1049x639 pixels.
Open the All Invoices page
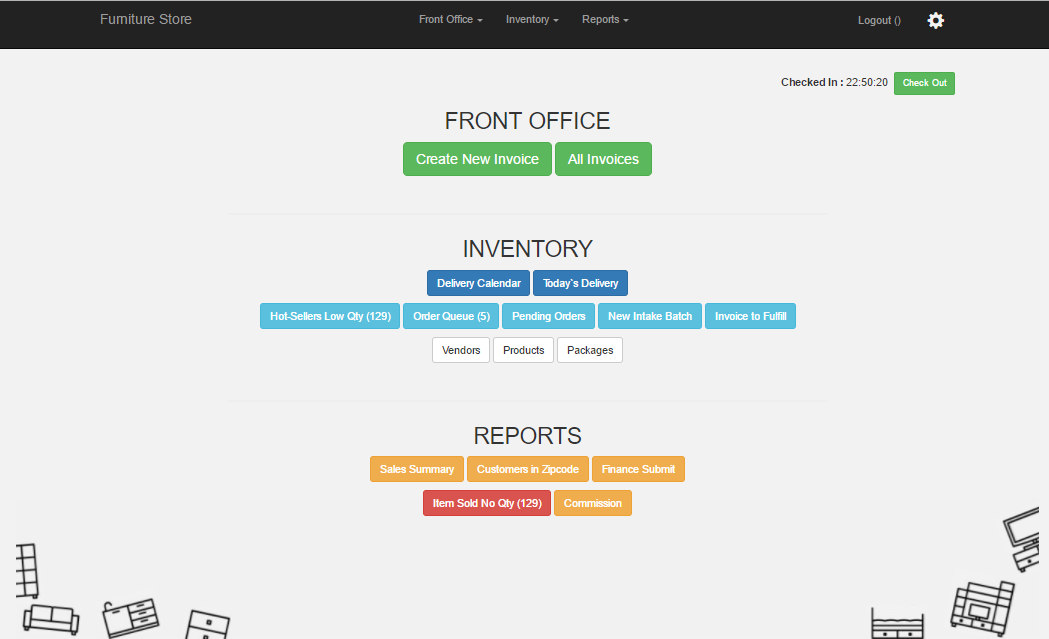[603, 159]
